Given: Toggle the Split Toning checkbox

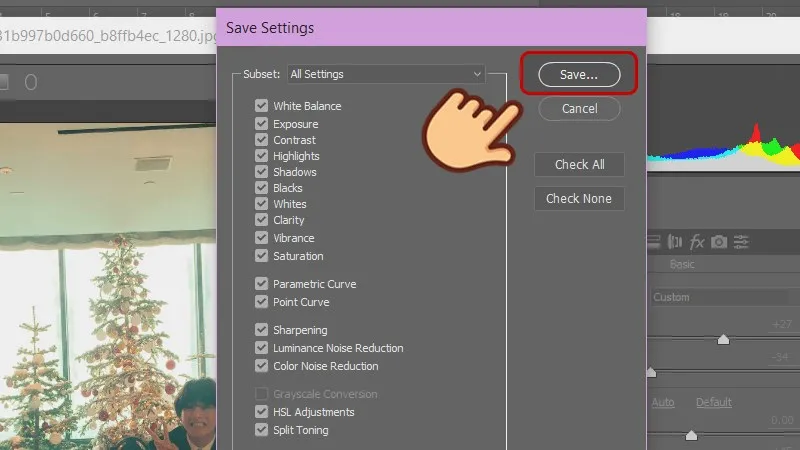Looking at the screenshot, I should click(262, 430).
